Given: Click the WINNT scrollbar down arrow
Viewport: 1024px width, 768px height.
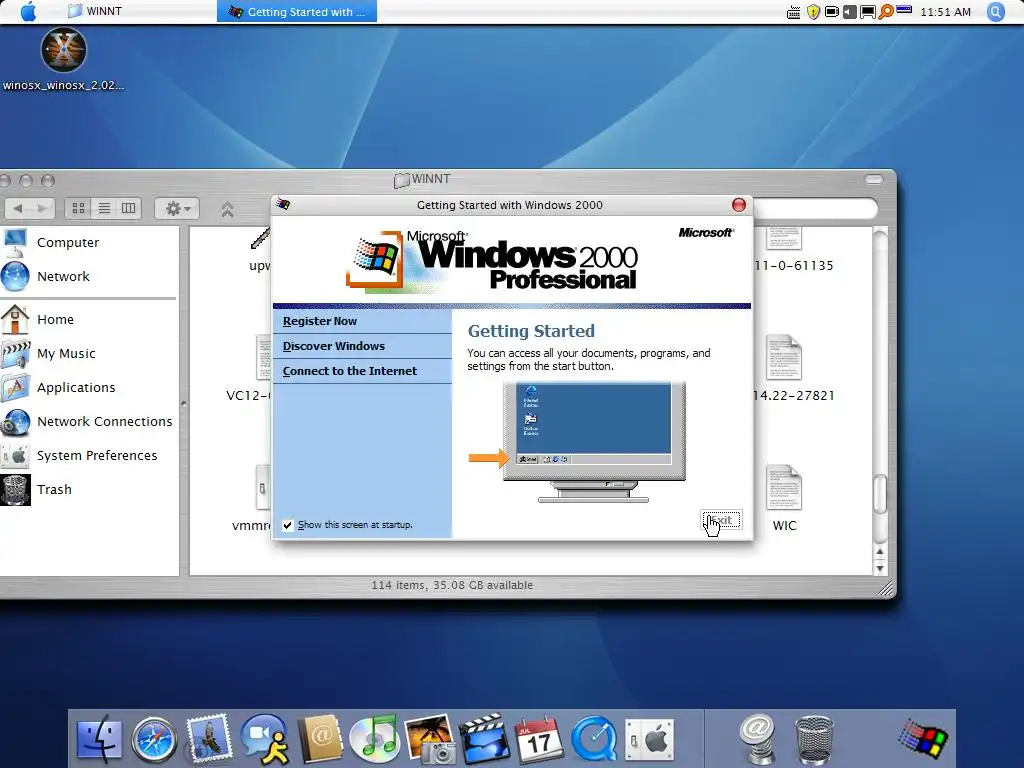Looking at the screenshot, I should point(880,568).
